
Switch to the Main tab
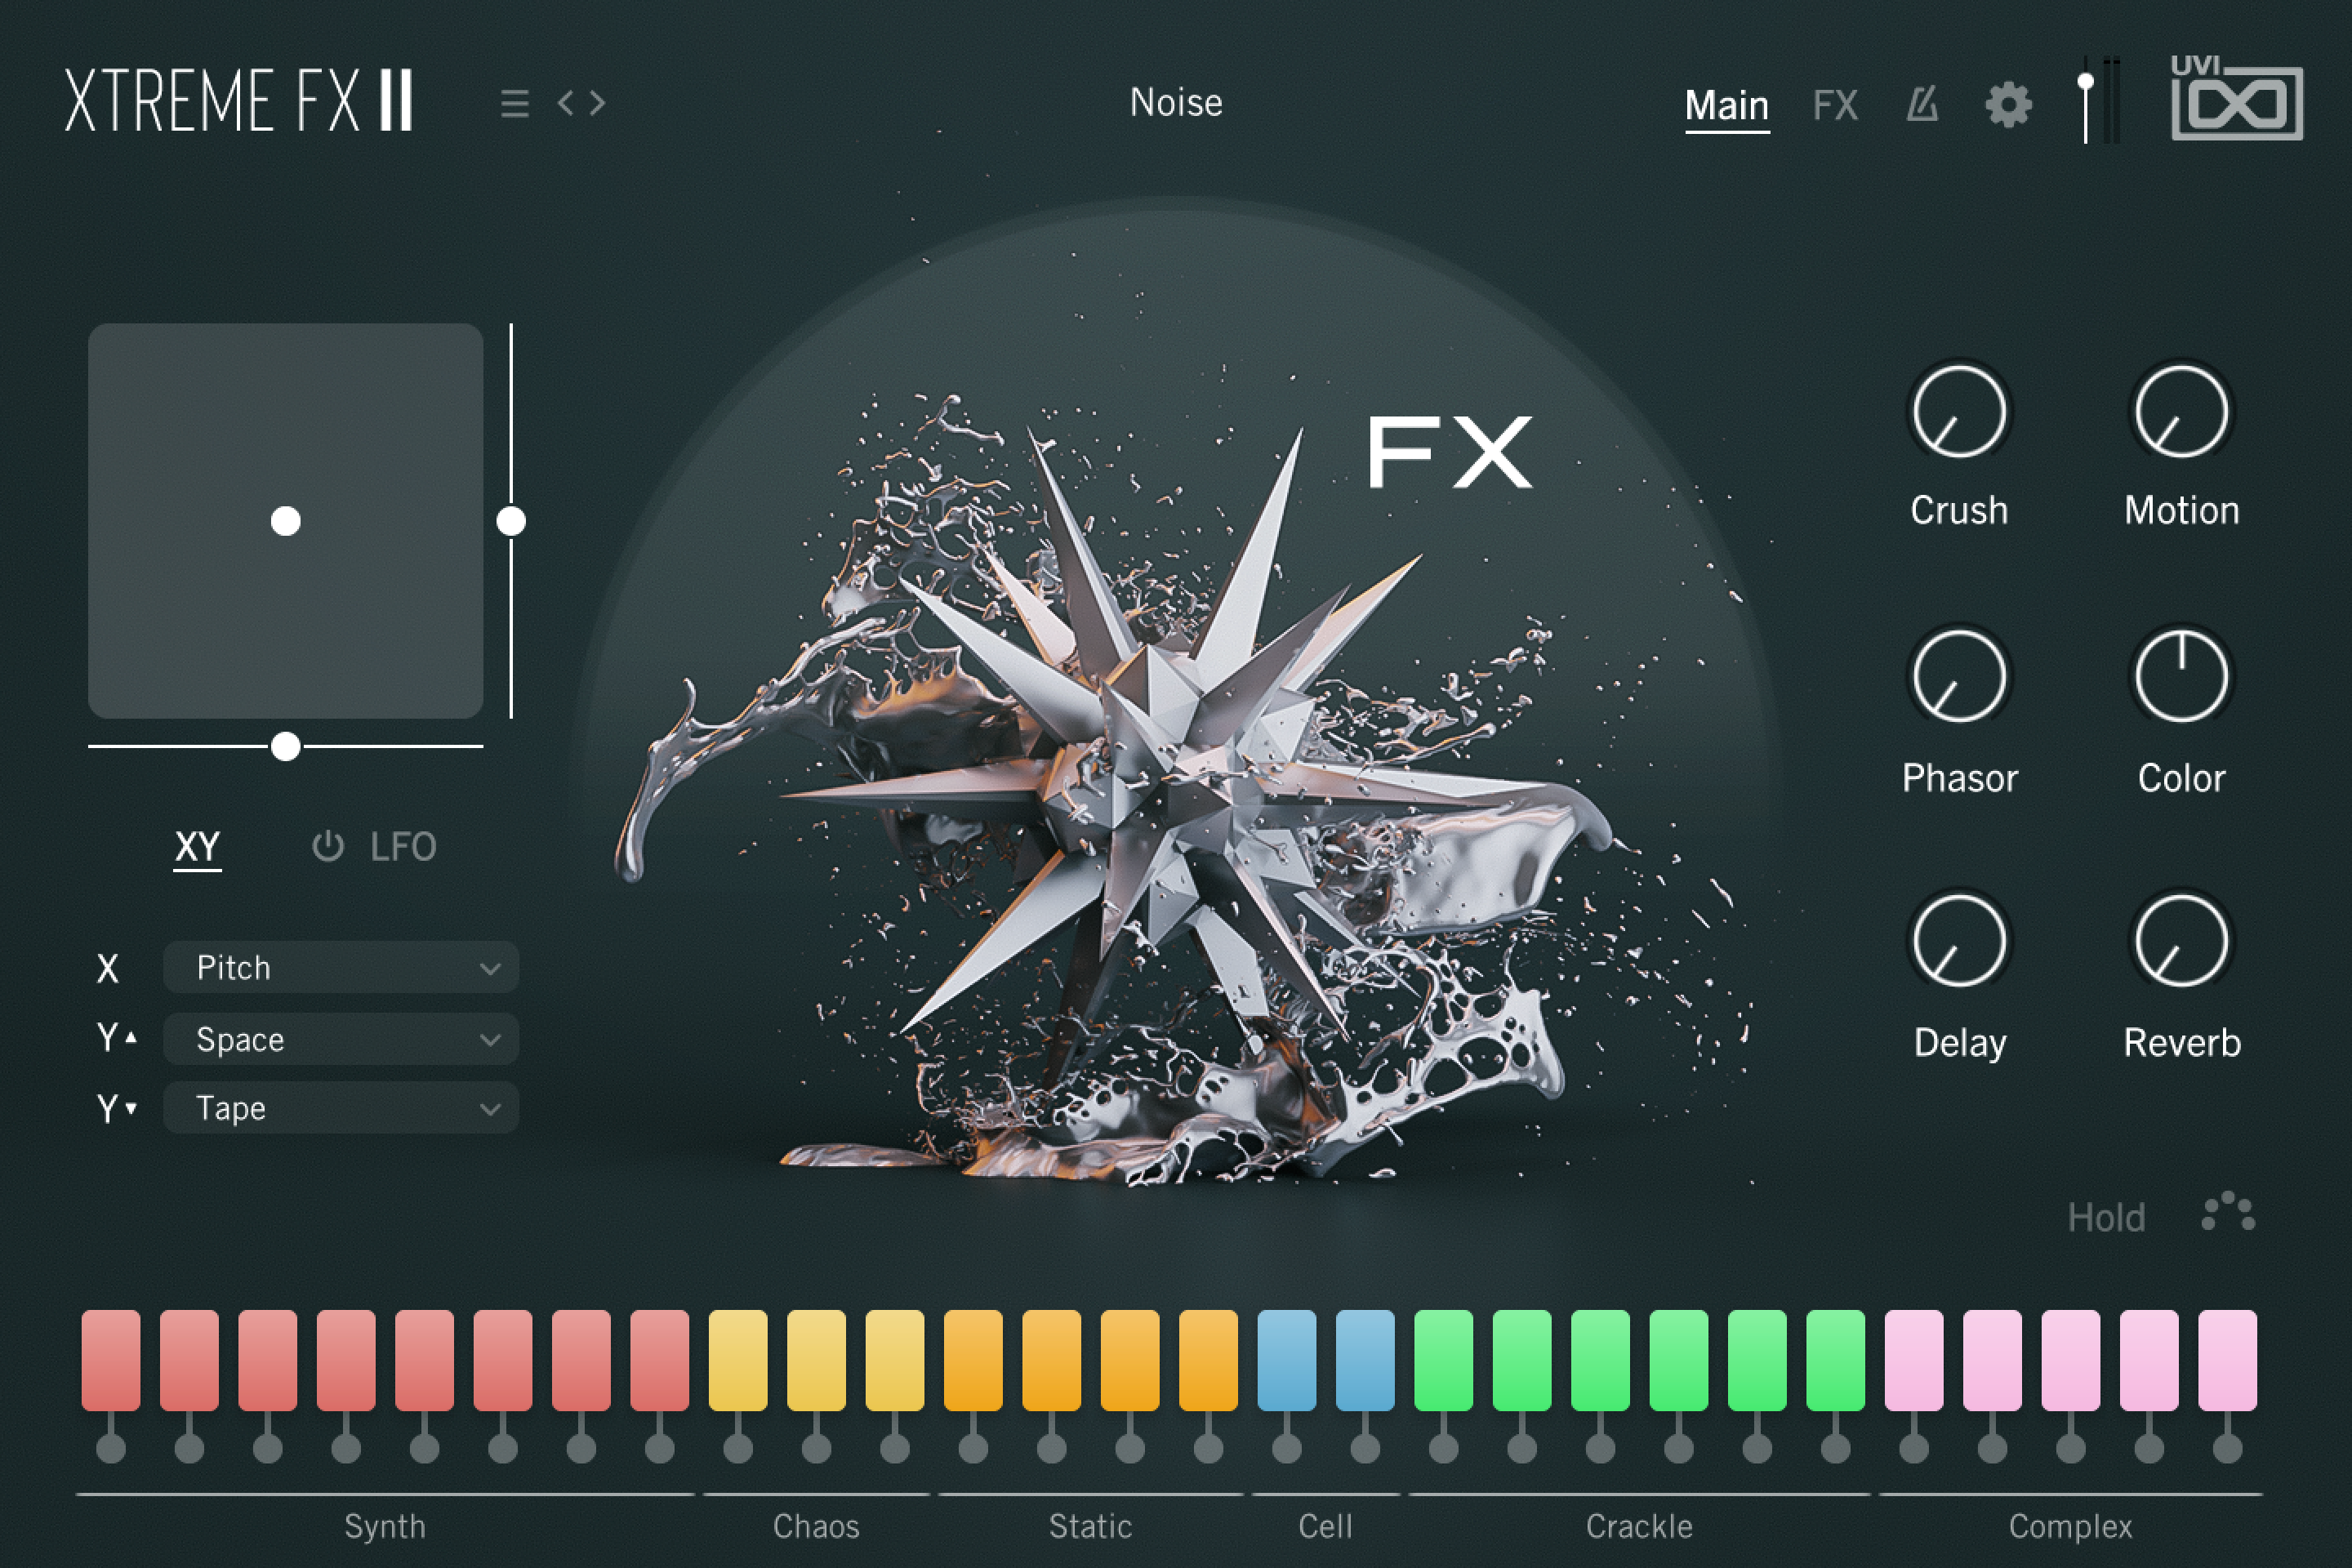pyautogui.click(x=1727, y=105)
